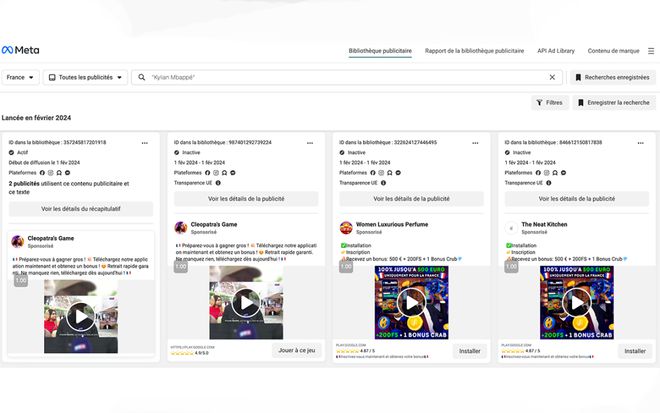Image resolution: width=660 pixels, height=413 pixels.
Task: Play video in ad 987401292739224
Action: (246, 303)
